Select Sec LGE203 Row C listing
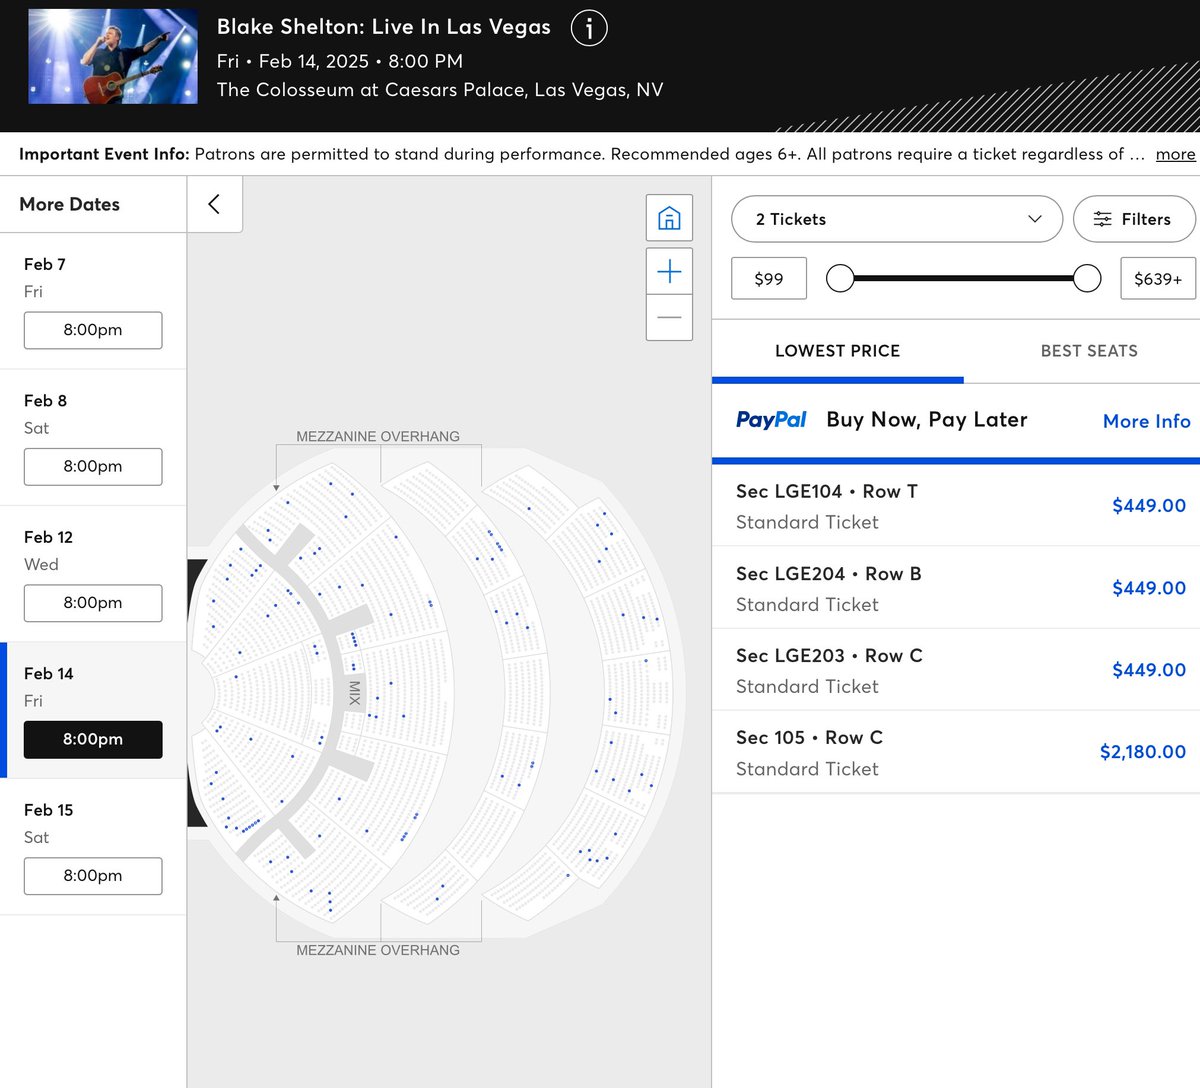Screen dimensions: 1200x1088 (956, 670)
